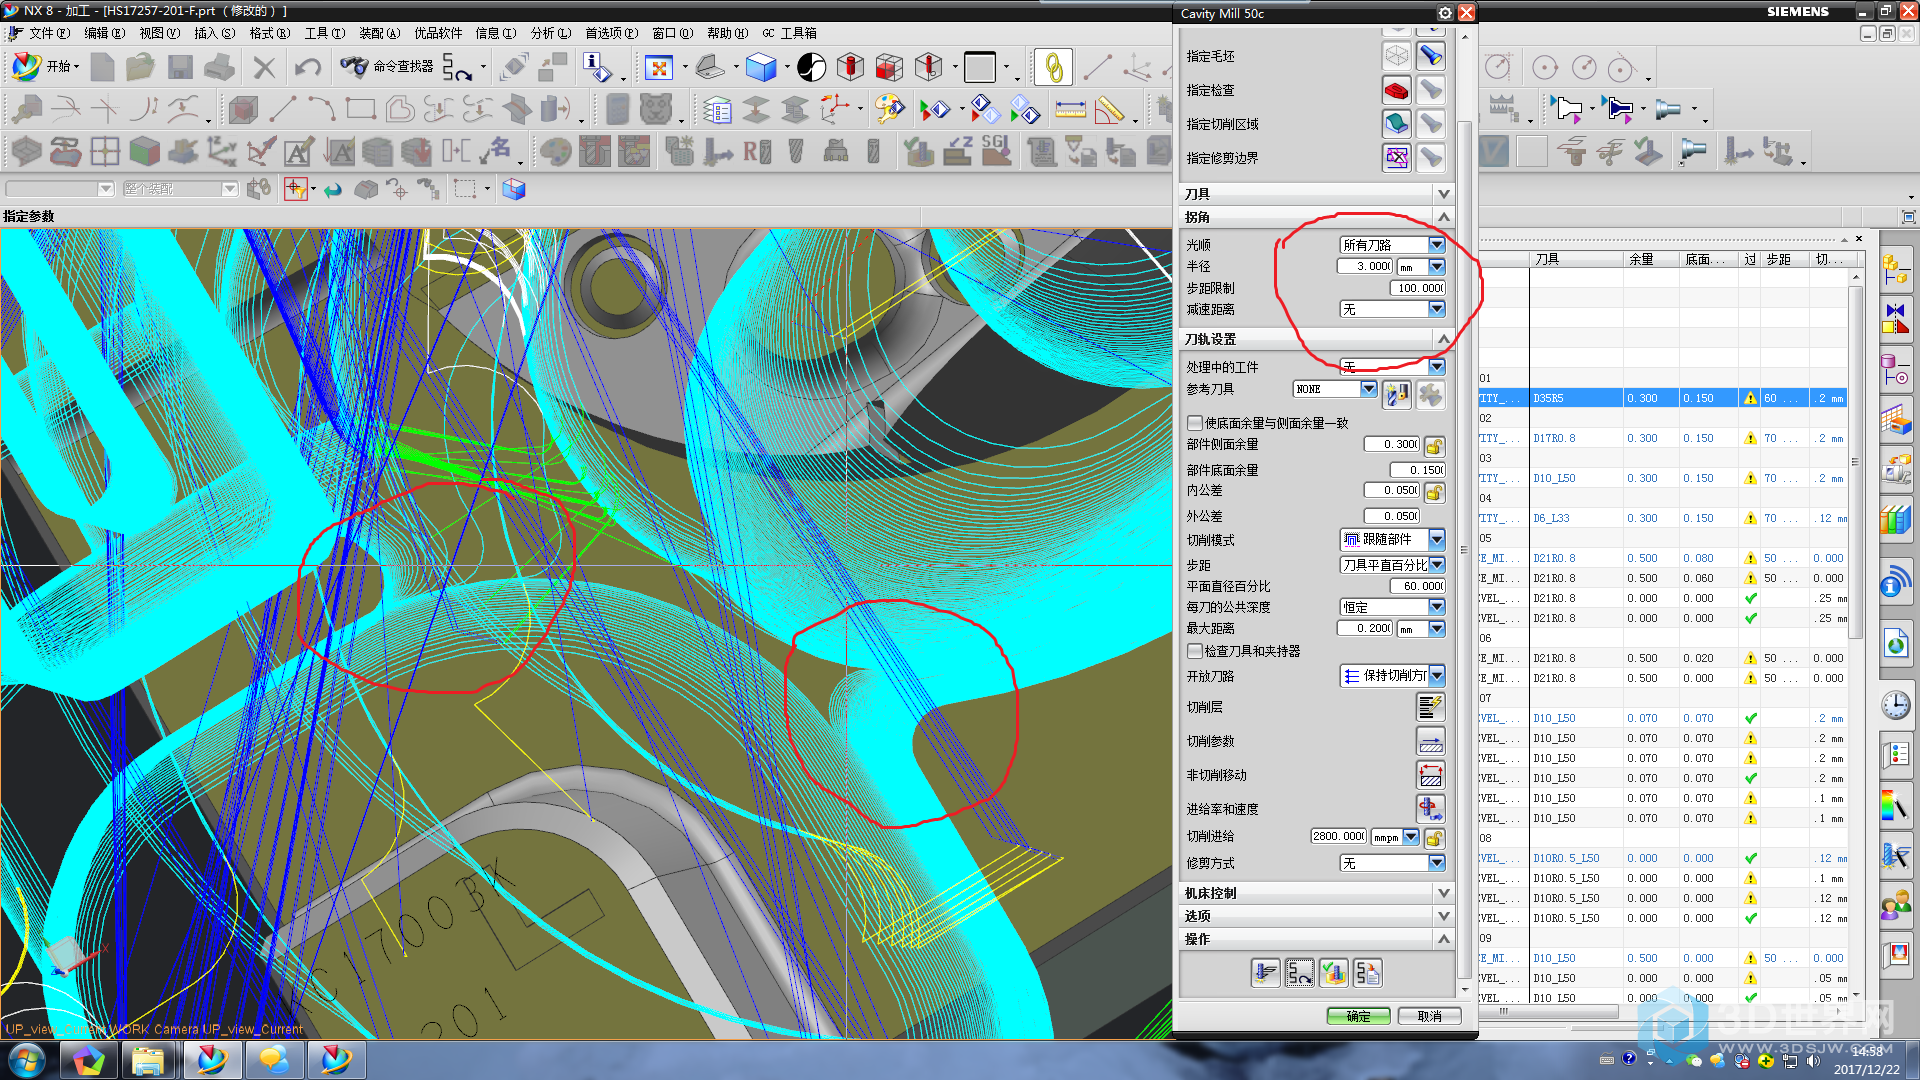Click the Undo arrow in main toolbar
Image resolution: width=1920 pixels, height=1080 pixels.
pyautogui.click(x=307, y=68)
